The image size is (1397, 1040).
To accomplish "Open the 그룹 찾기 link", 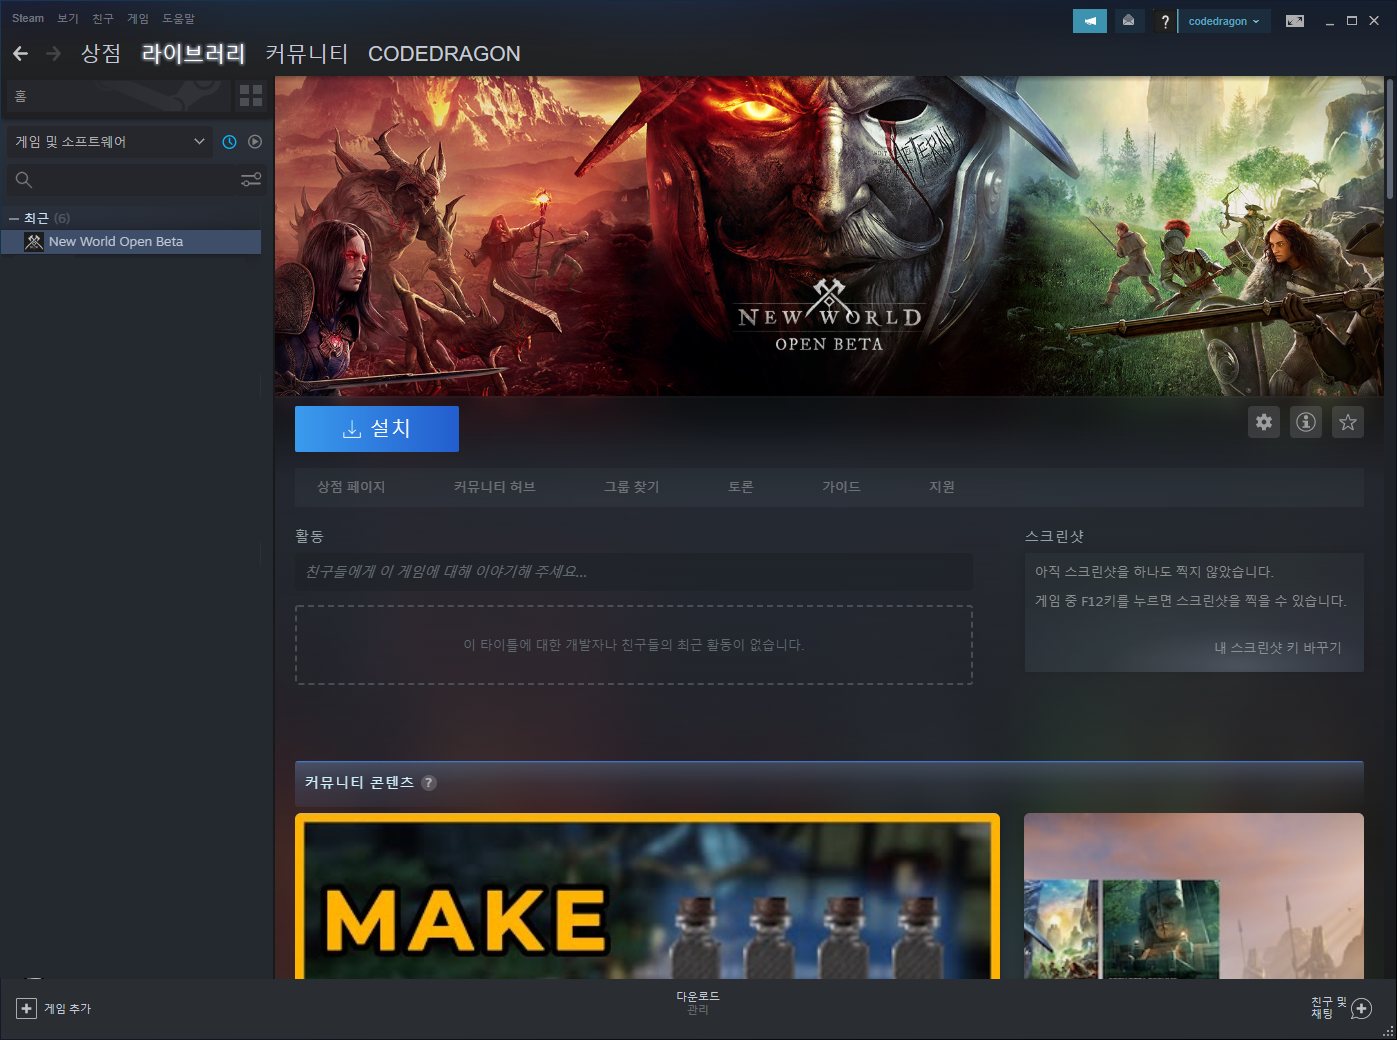I will [x=632, y=487].
